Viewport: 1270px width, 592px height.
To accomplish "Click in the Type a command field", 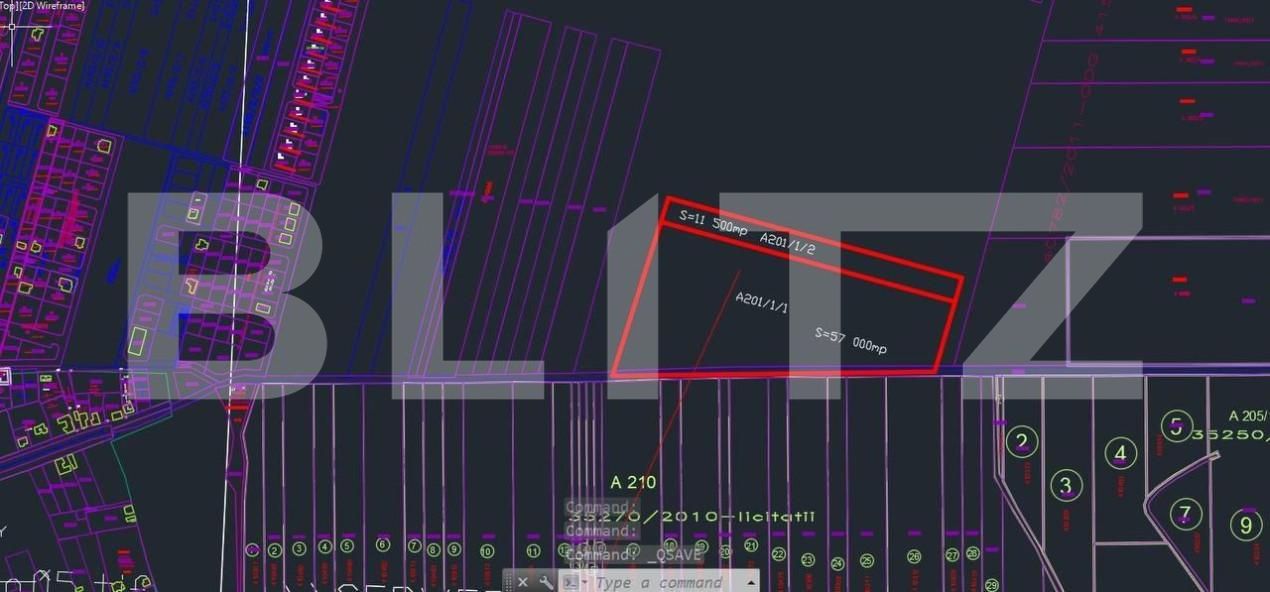I will pos(660,582).
